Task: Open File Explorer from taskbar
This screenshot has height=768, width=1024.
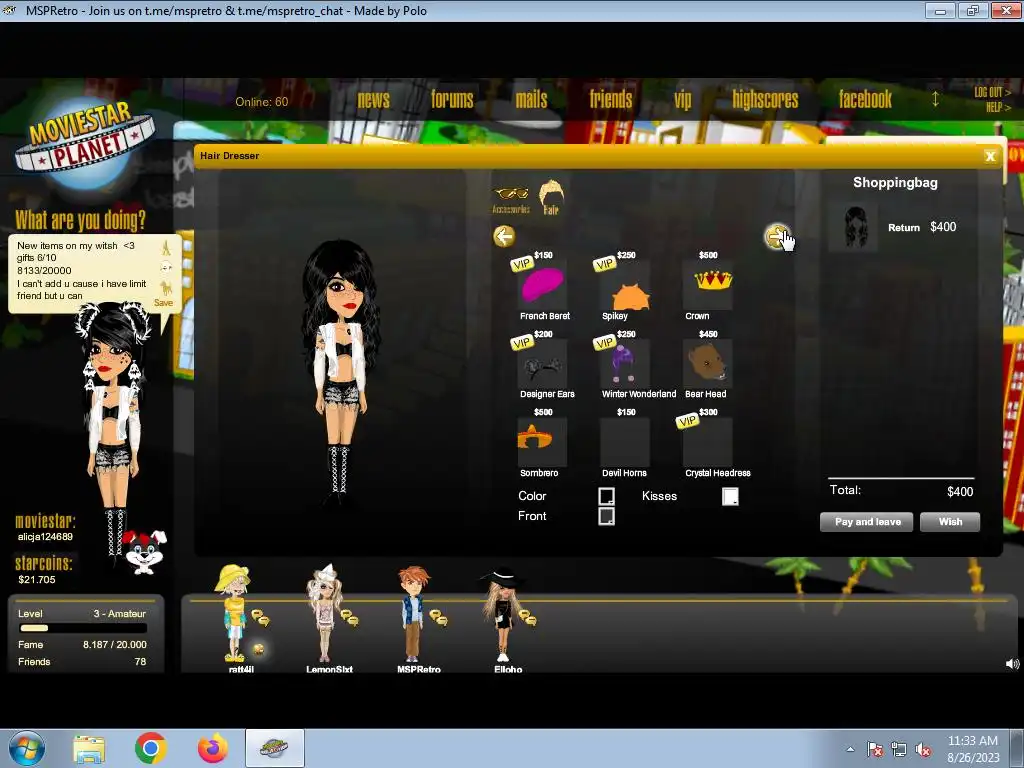Action: click(x=89, y=749)
